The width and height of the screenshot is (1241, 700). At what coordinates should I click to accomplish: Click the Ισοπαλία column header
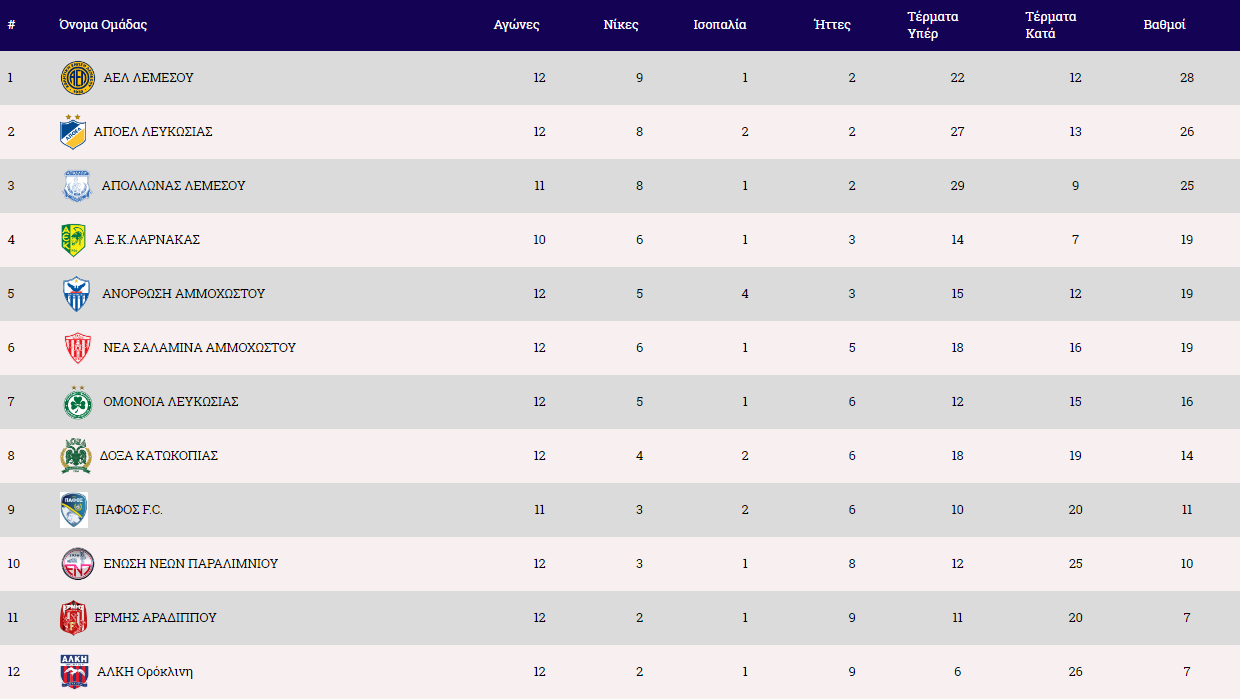(x=720, y=25)
